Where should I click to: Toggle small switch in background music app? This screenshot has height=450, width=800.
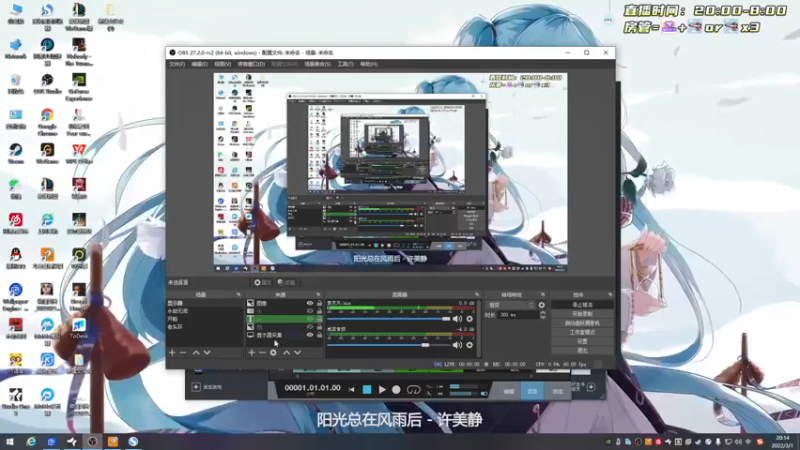(x=484, y=394)
